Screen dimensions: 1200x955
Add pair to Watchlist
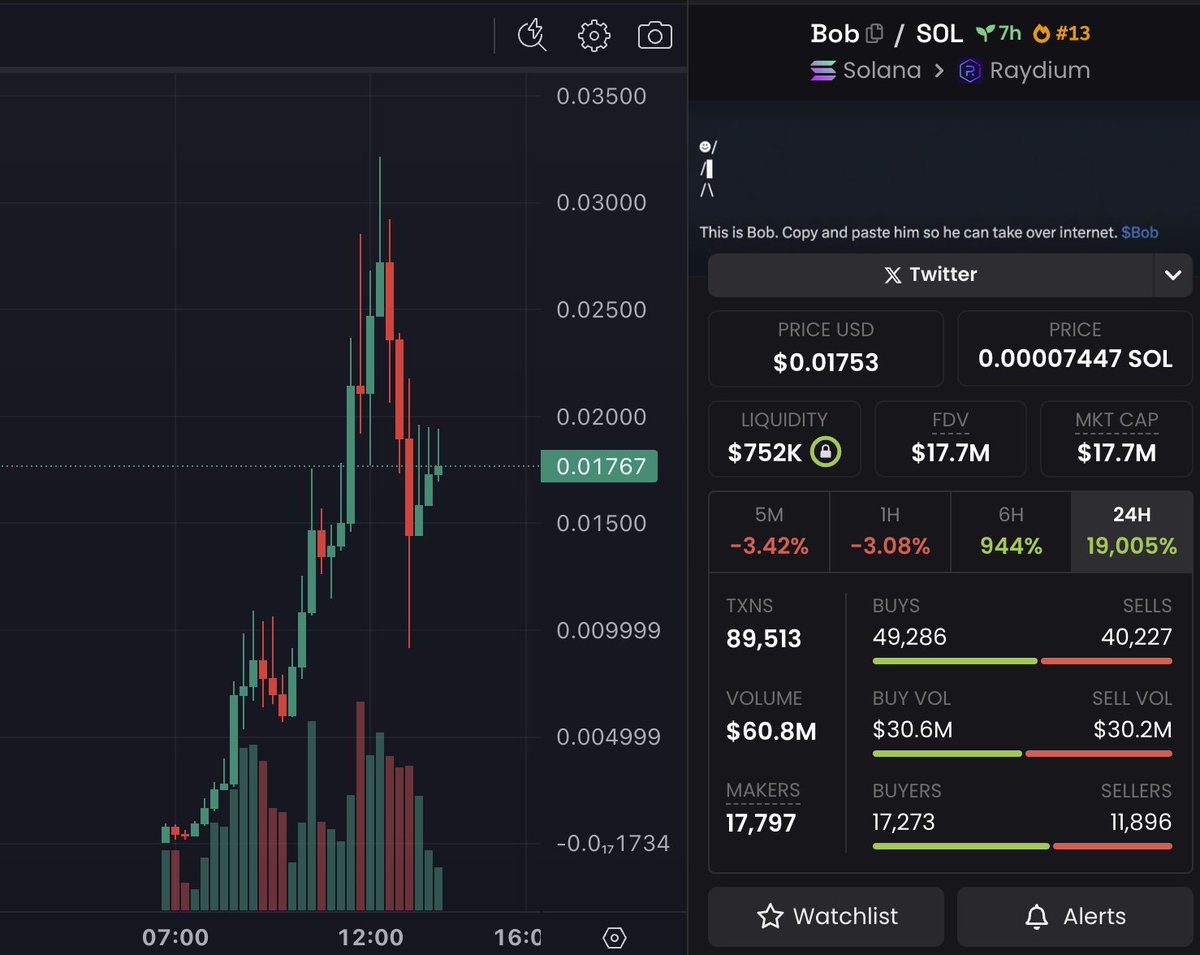826,916
